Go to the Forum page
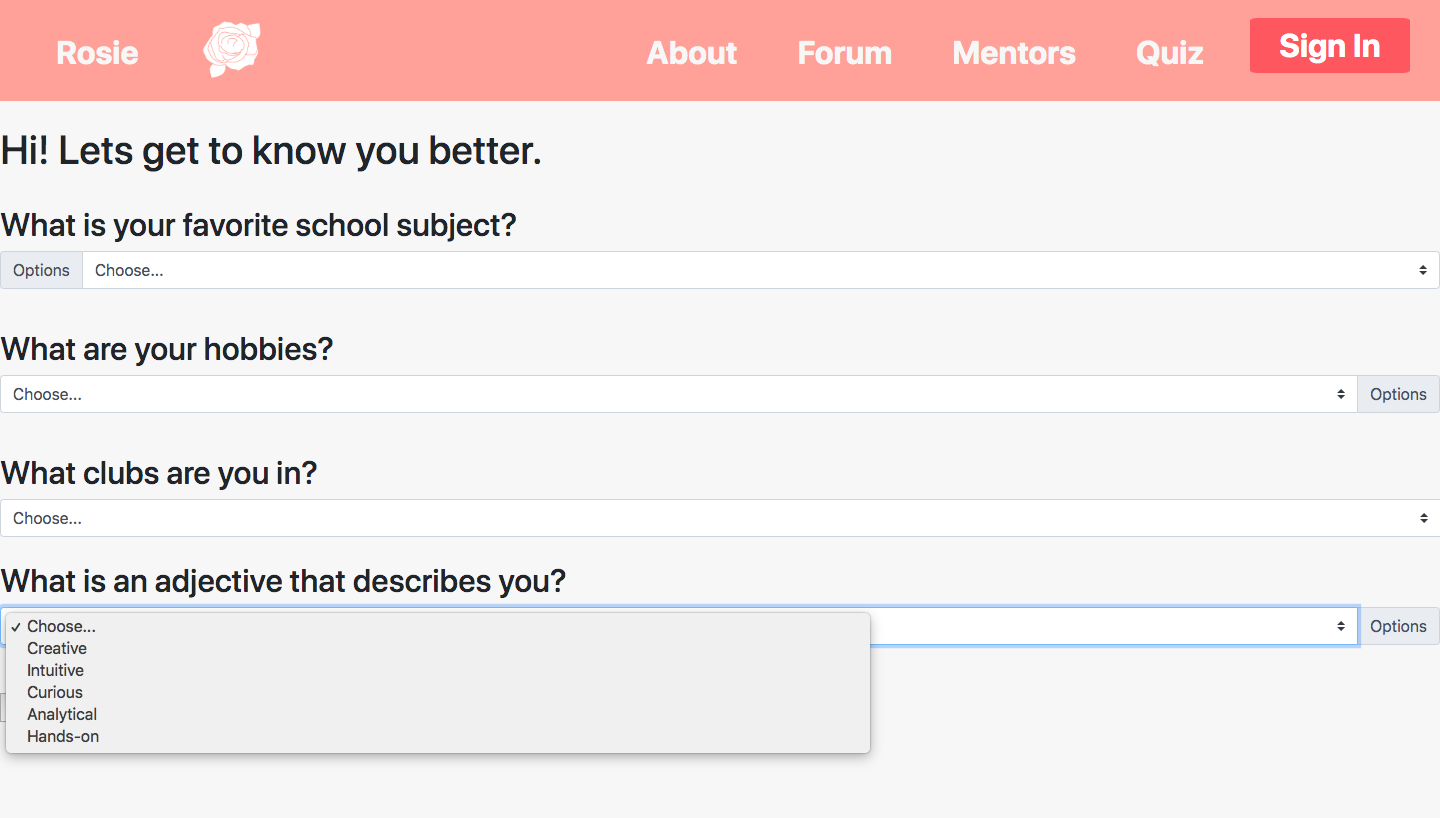This screenshot has height=818, width=1440. [x=844, y=52]
